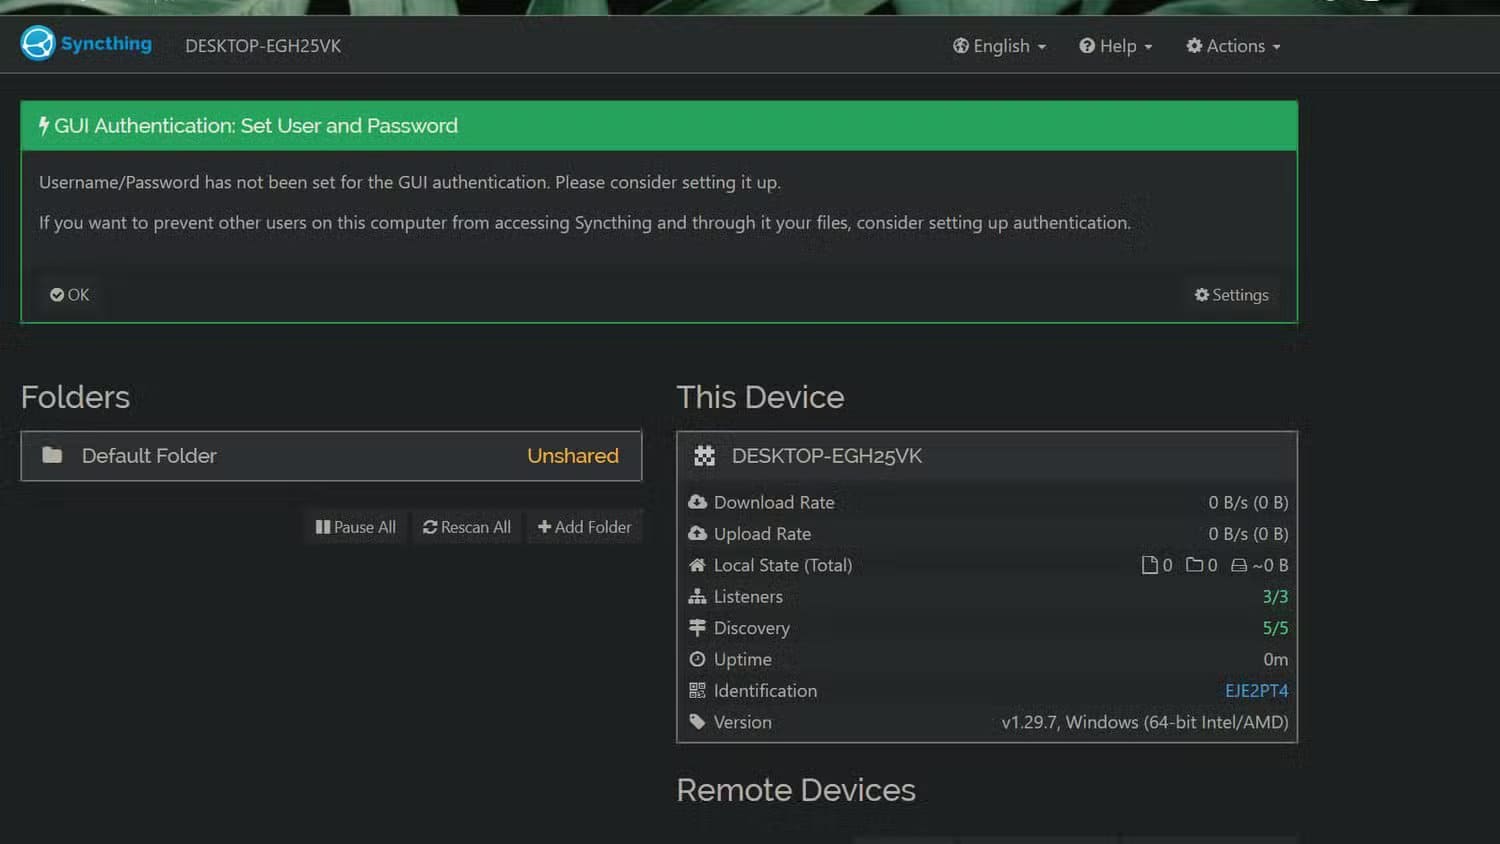Open the Actions menu

click(x=1233, y=46)
